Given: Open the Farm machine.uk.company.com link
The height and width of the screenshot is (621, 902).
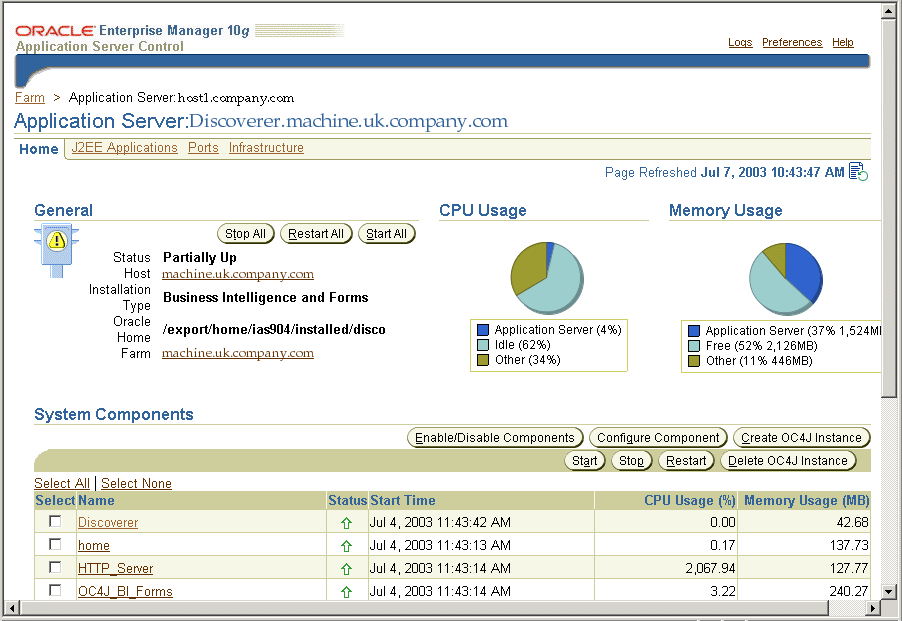Looking at the screenshot, I should (x=238, y=352).
